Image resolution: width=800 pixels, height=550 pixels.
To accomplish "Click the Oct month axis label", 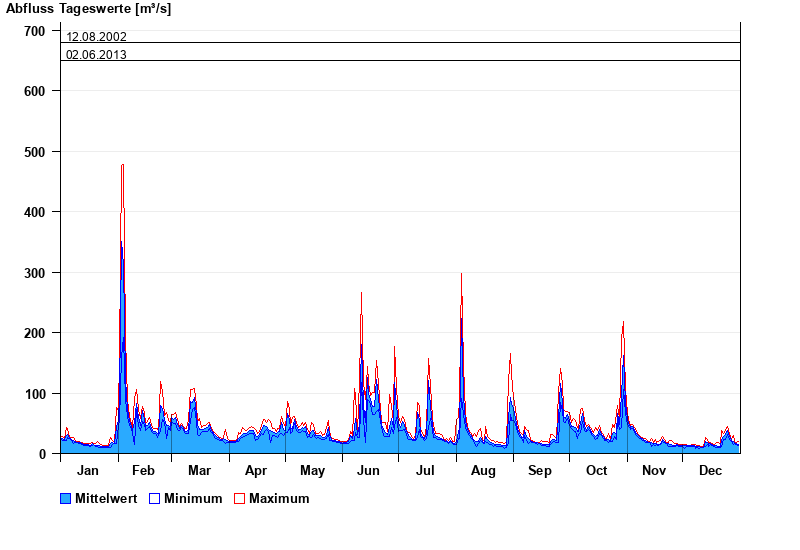I will pyautogui.click(x=597, y=471).
